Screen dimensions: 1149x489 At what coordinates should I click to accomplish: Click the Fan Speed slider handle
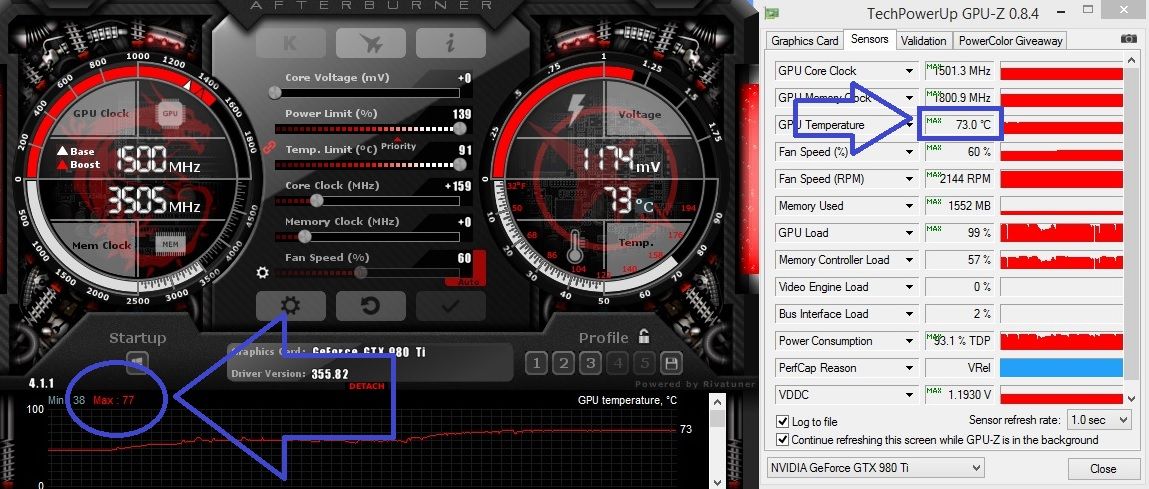pos(360,272)
